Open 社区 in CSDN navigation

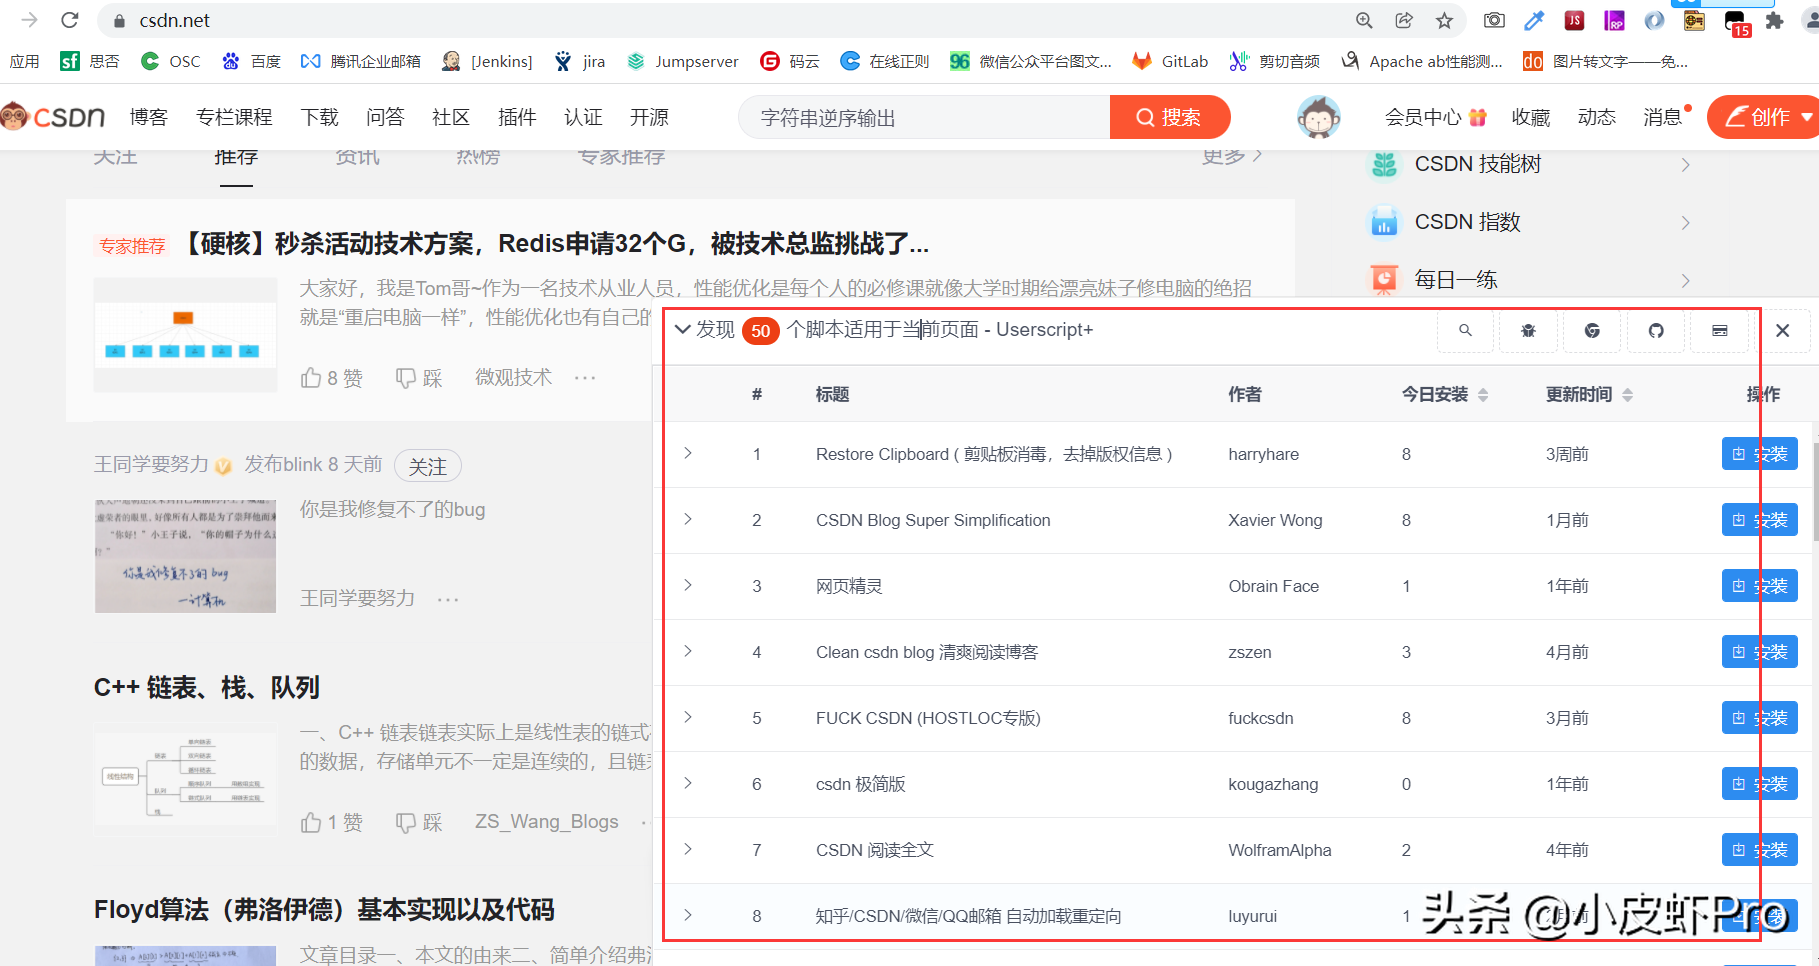[451, 117]
